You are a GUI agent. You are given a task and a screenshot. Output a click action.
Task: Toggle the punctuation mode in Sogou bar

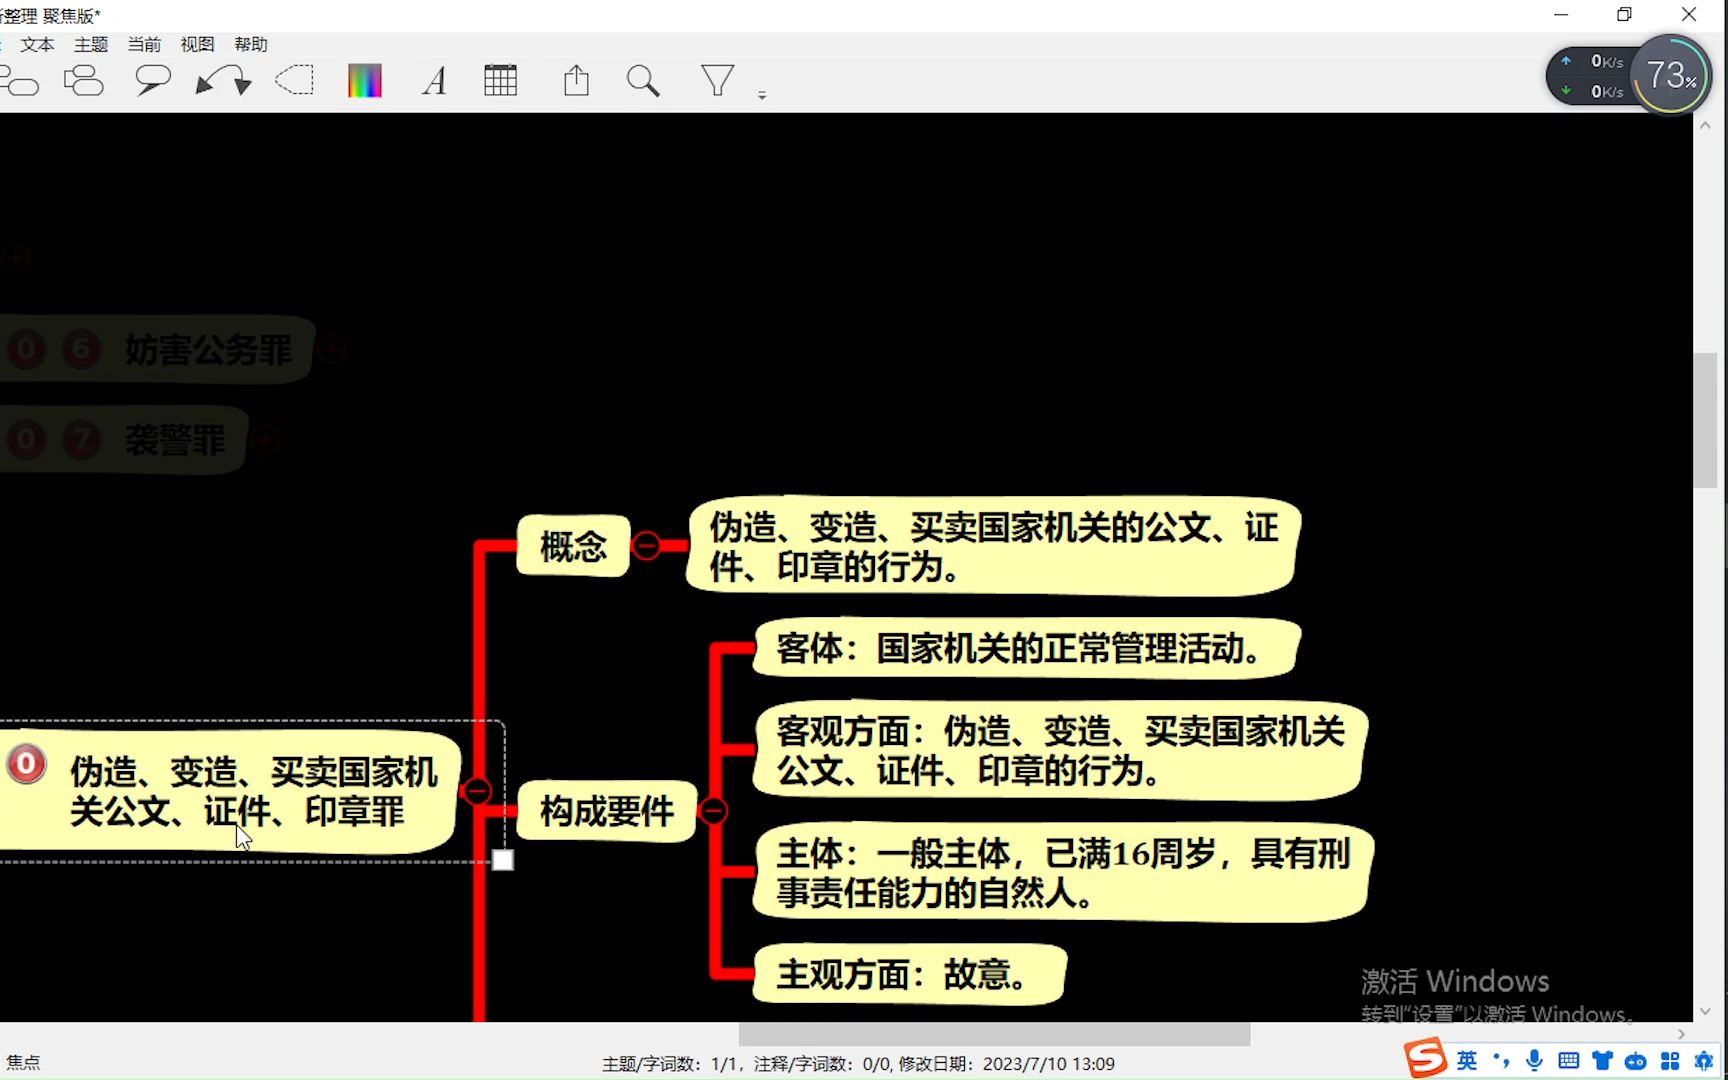1501,1061
